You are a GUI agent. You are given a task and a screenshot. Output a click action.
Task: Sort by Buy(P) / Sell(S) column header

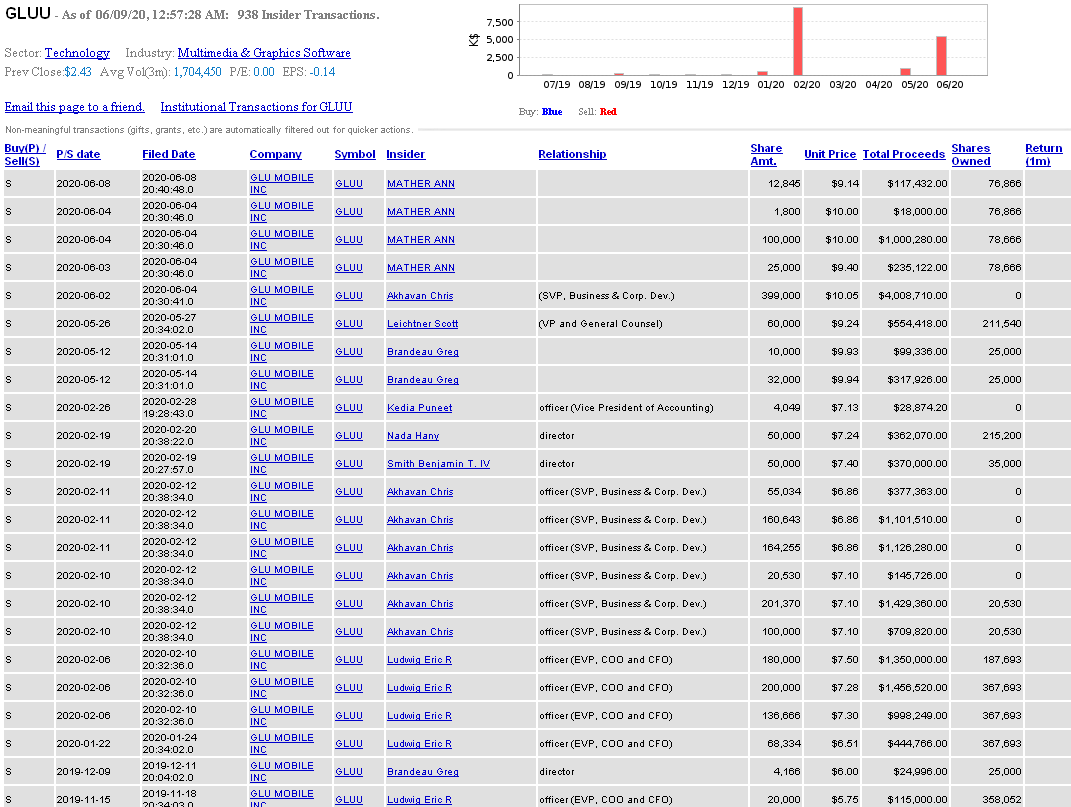coord(25,154)
